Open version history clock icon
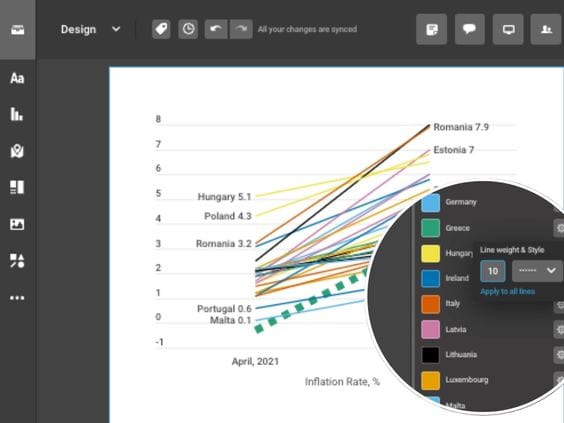Viewport: 564px width, 423px height. tap(188, 29)
